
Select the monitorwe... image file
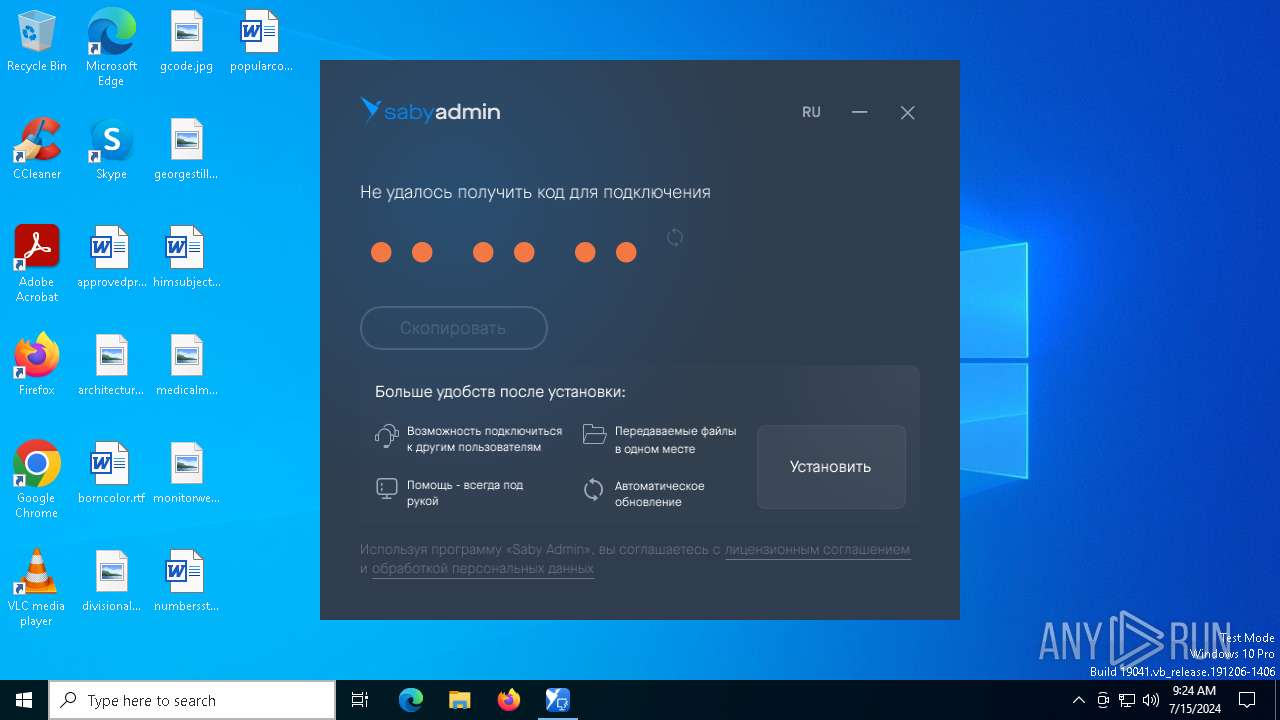[x=187, y=474]
